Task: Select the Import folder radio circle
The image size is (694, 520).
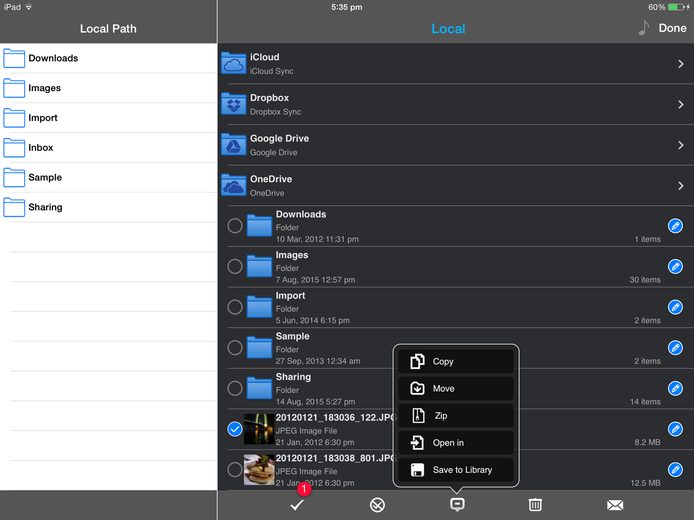Action: [235, 307]
